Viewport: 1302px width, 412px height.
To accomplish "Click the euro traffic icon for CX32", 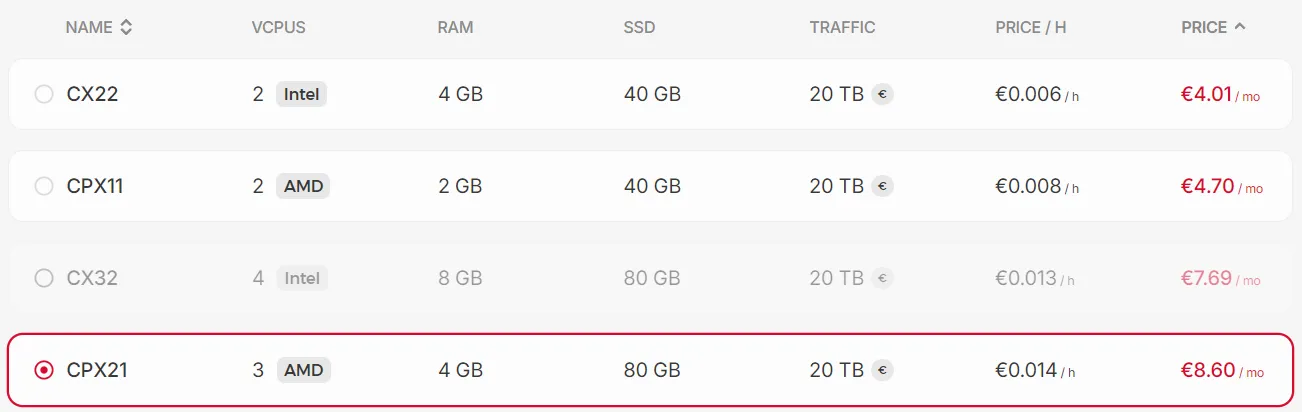I will pos(881,278).
